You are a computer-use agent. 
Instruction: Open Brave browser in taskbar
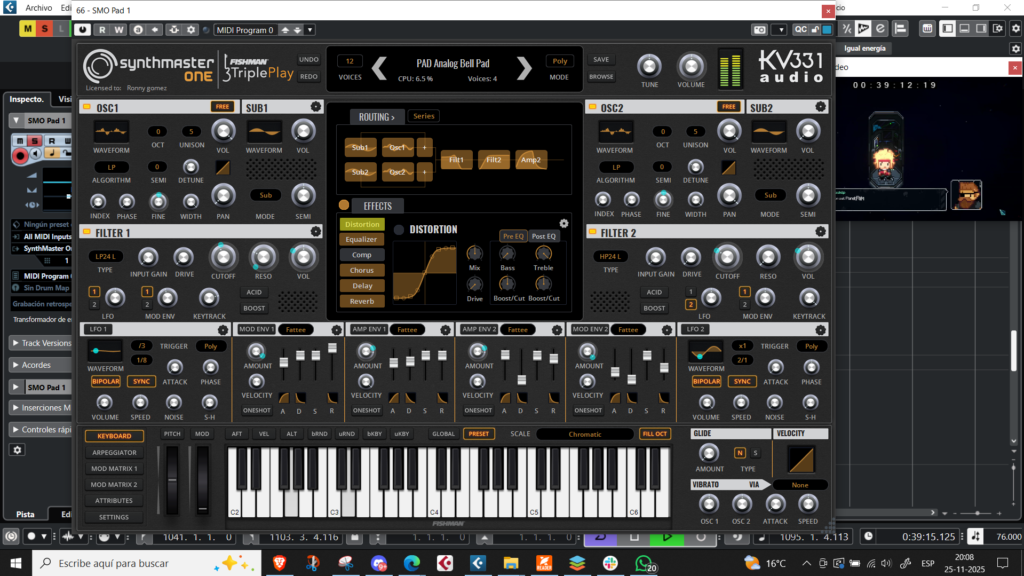point(280,562)
